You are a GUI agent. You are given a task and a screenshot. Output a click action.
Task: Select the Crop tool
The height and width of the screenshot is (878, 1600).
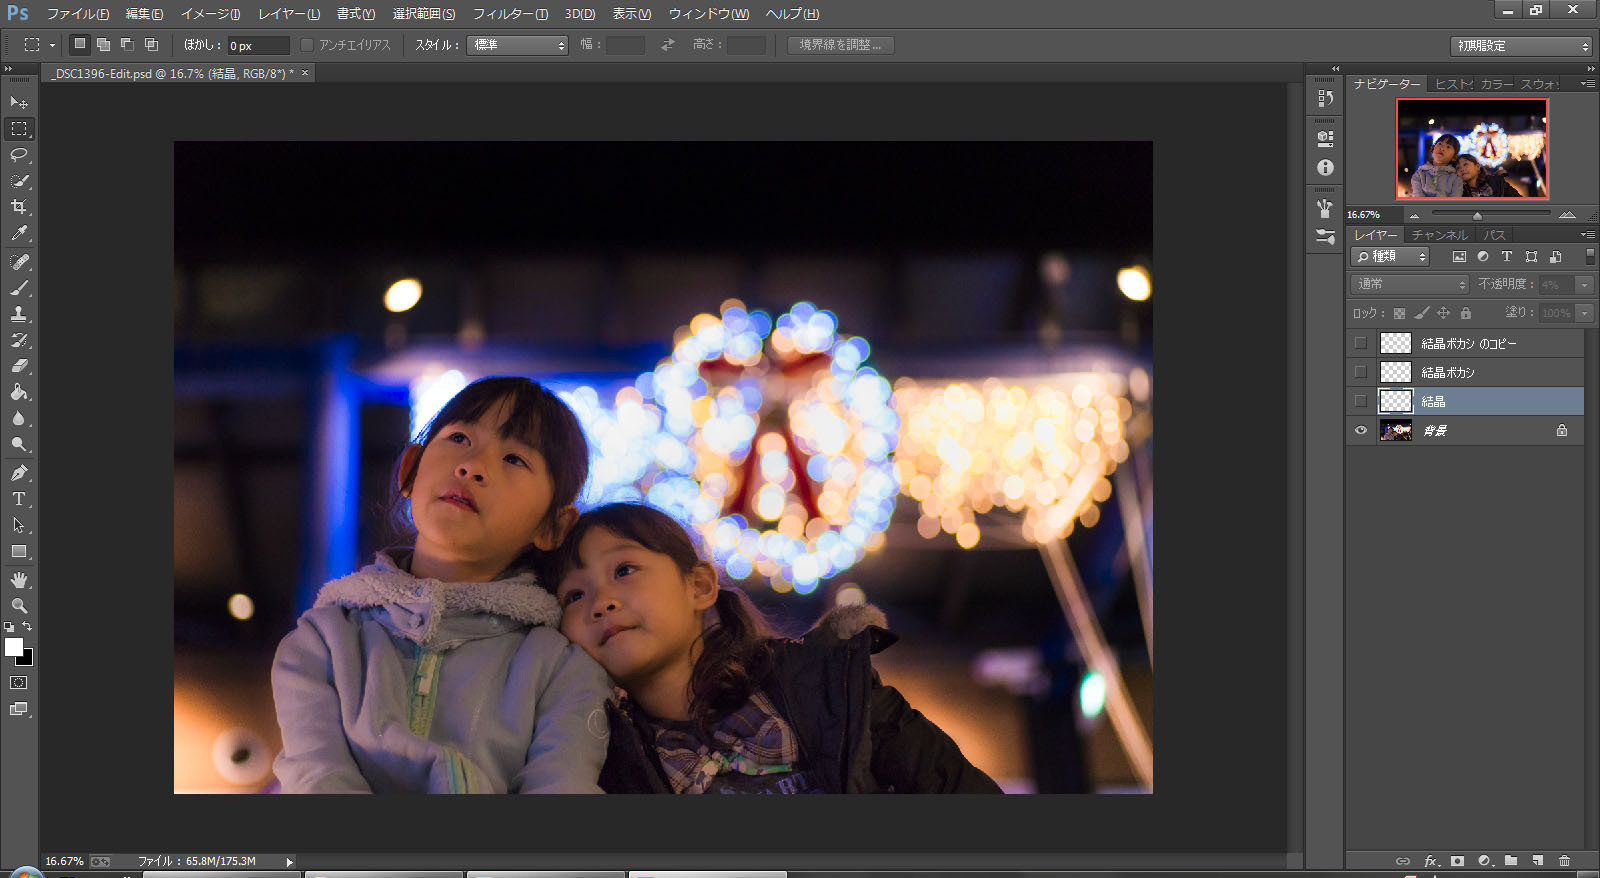pyautogui.click(x=19, y=207)
